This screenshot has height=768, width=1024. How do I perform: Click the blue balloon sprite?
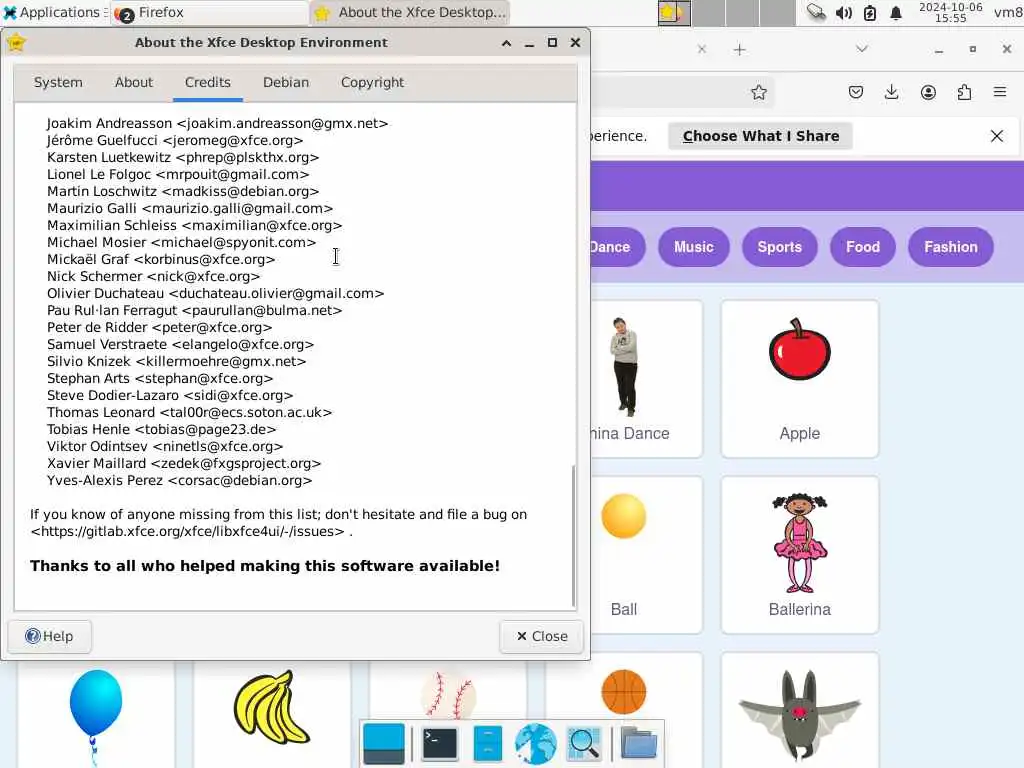96,714
